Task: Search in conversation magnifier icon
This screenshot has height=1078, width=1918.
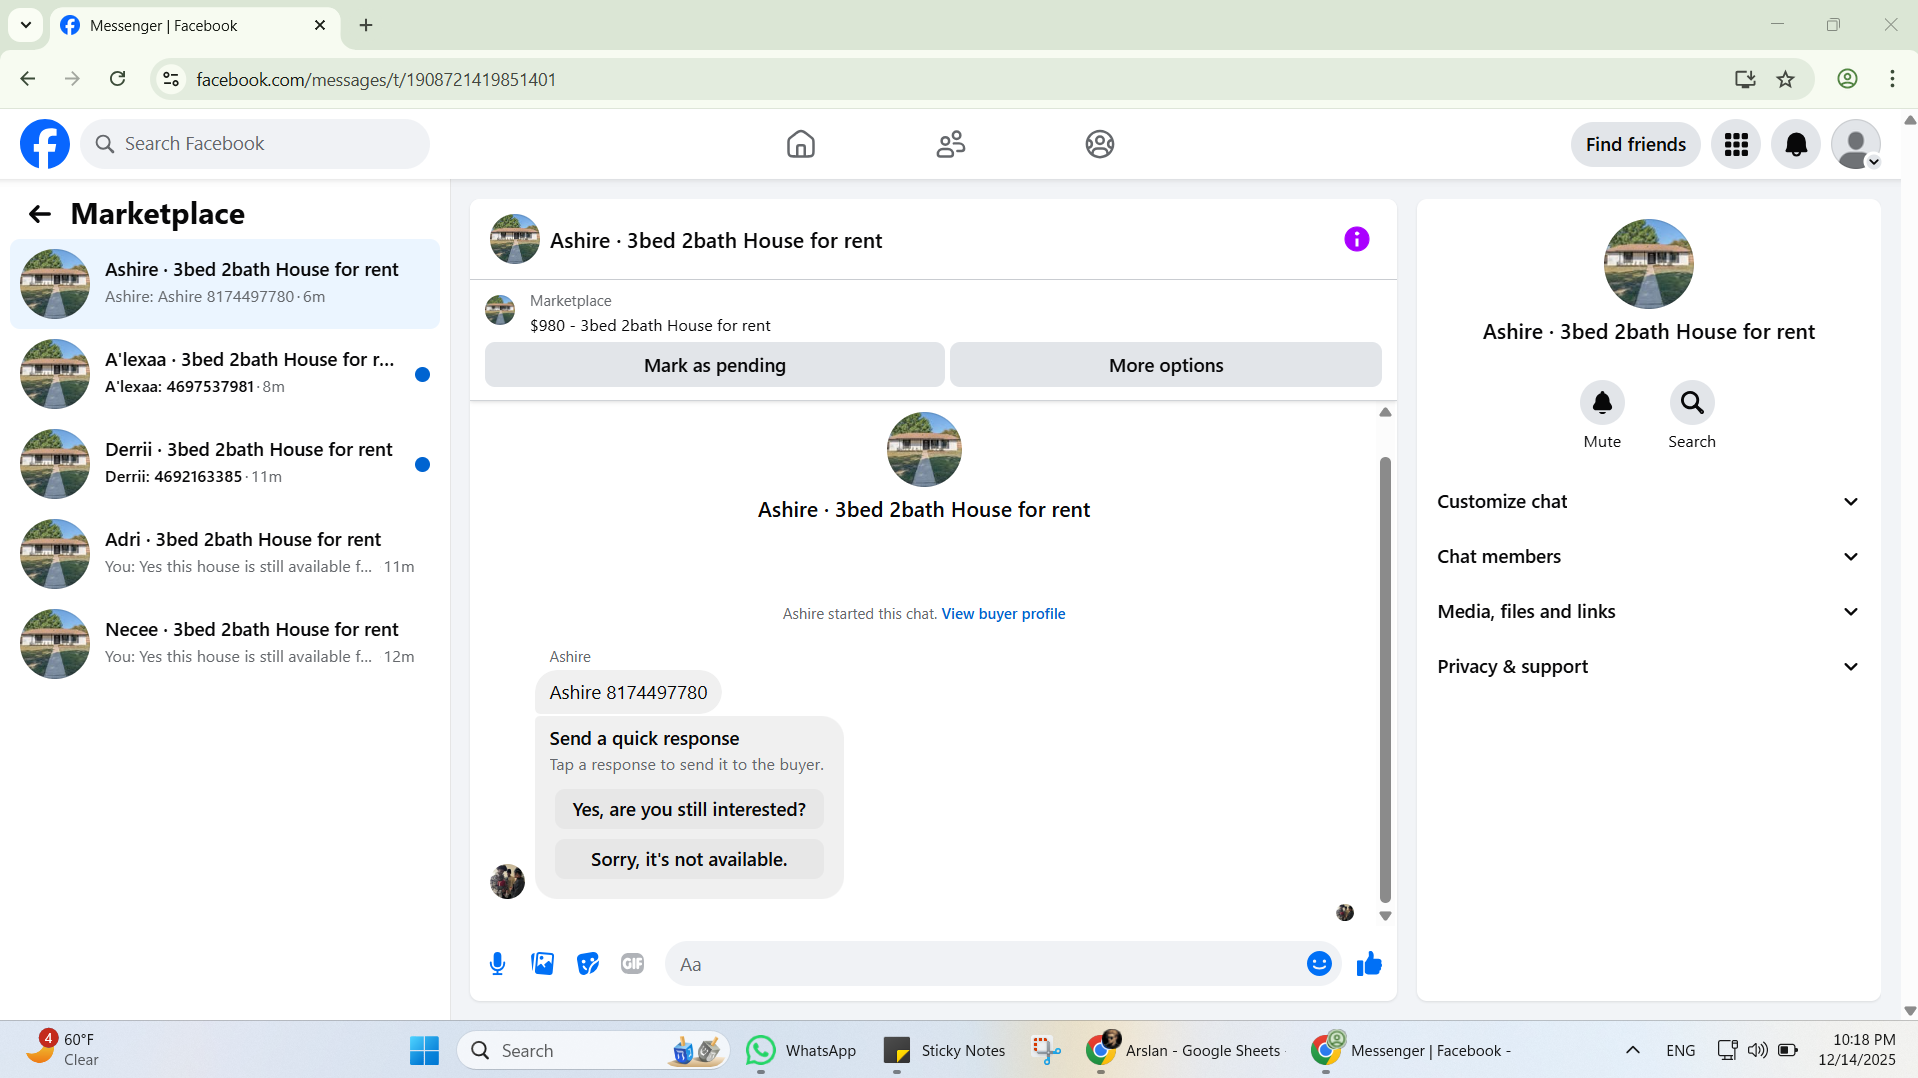Action: pyautogui.click(x=1692, y=403)
